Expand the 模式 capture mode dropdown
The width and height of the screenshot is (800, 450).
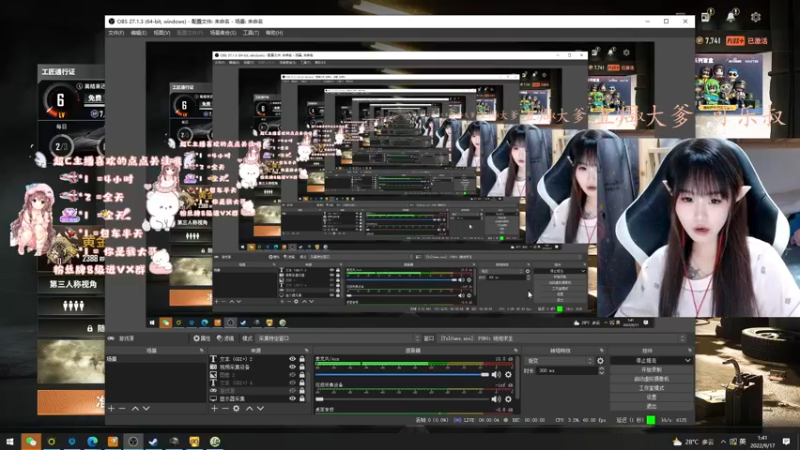(x=338, y=338)
